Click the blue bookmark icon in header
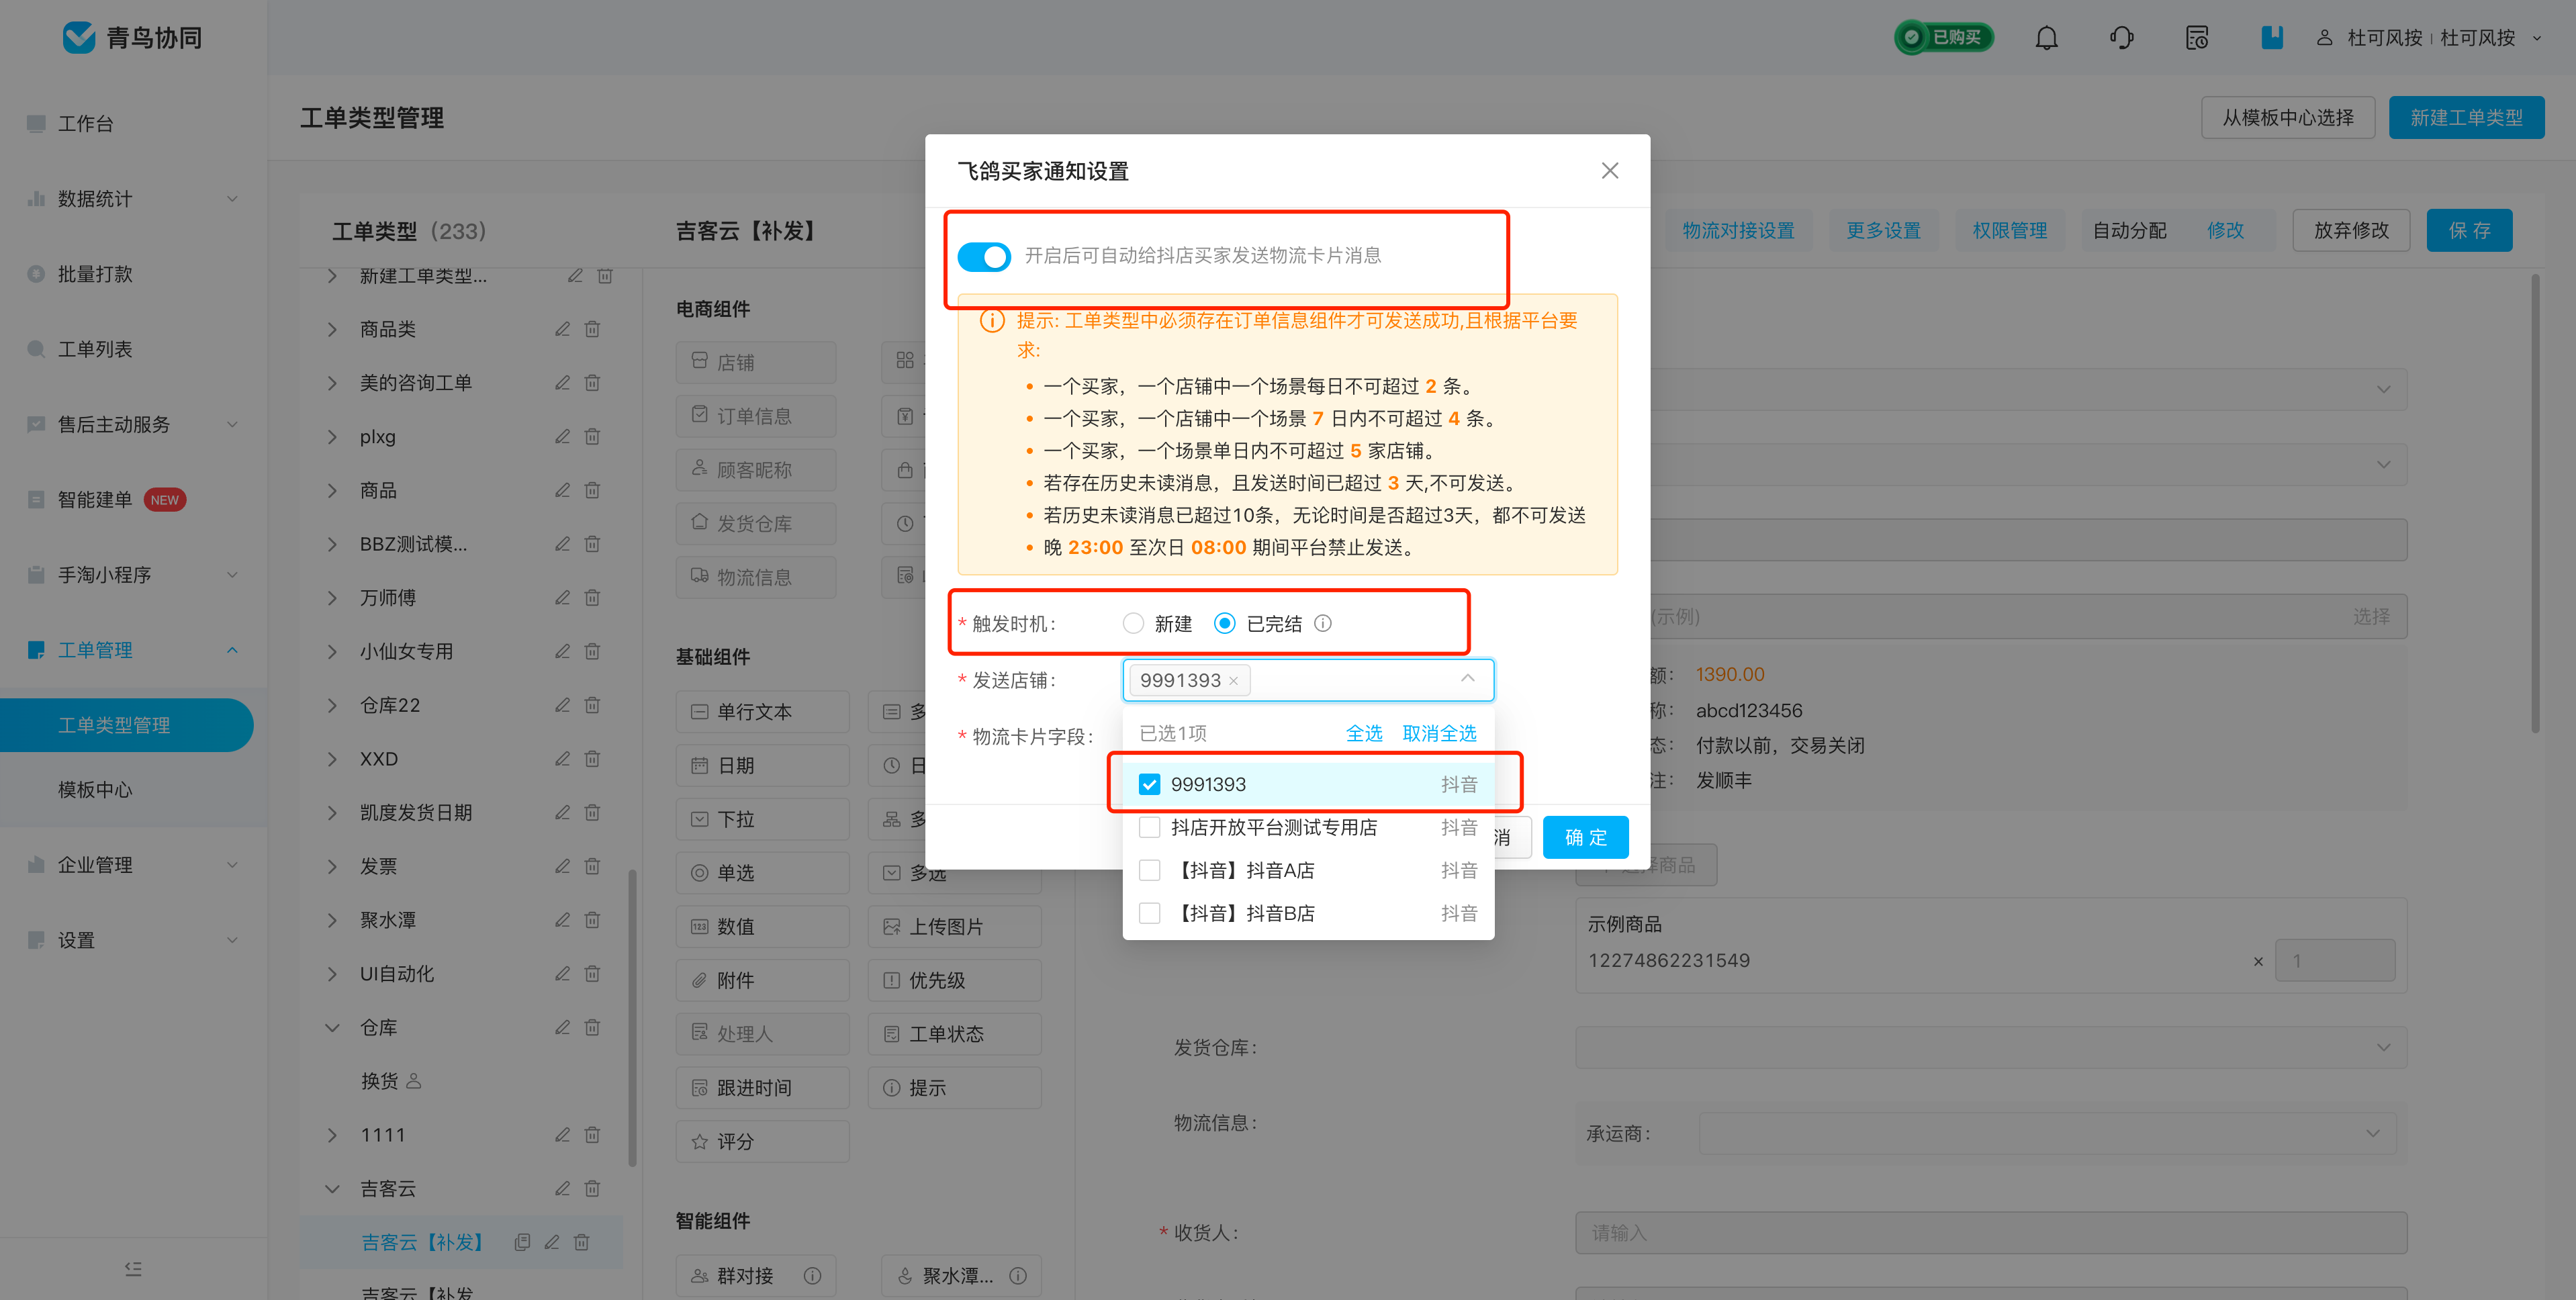The width and height of the screenshot is (2576, 1300). (x=2271, y=38)
